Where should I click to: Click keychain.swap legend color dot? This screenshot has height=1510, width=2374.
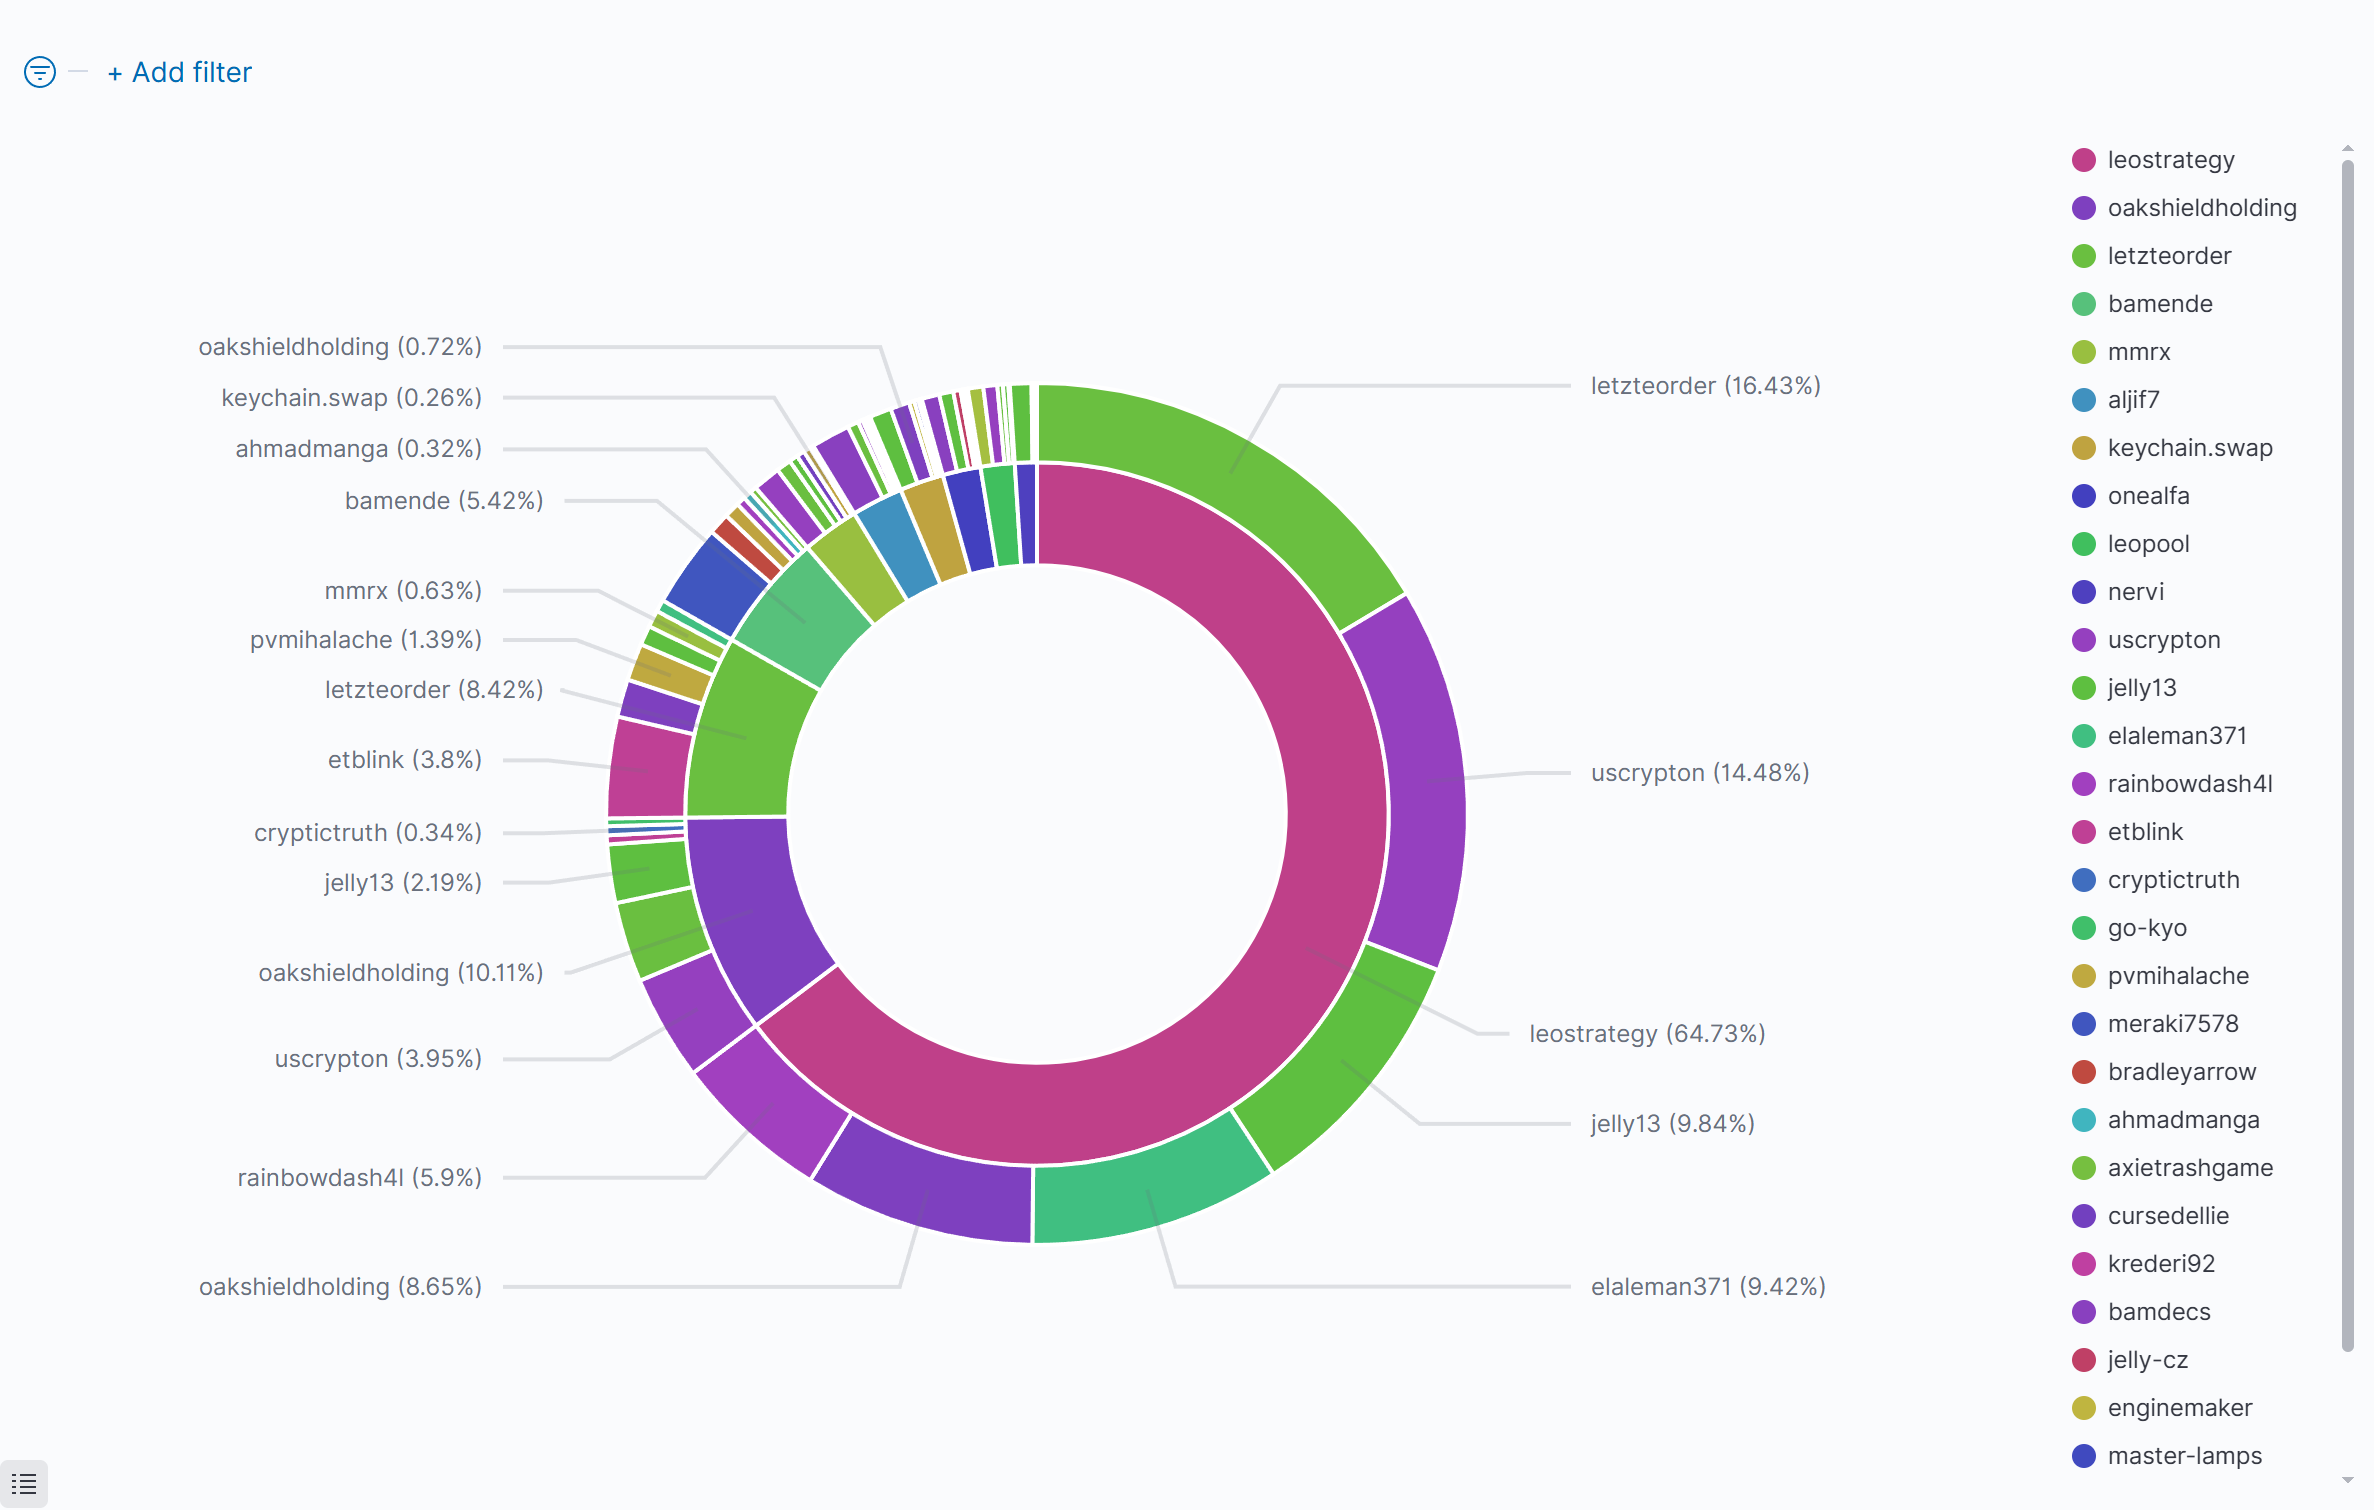tap(2083, 448)
